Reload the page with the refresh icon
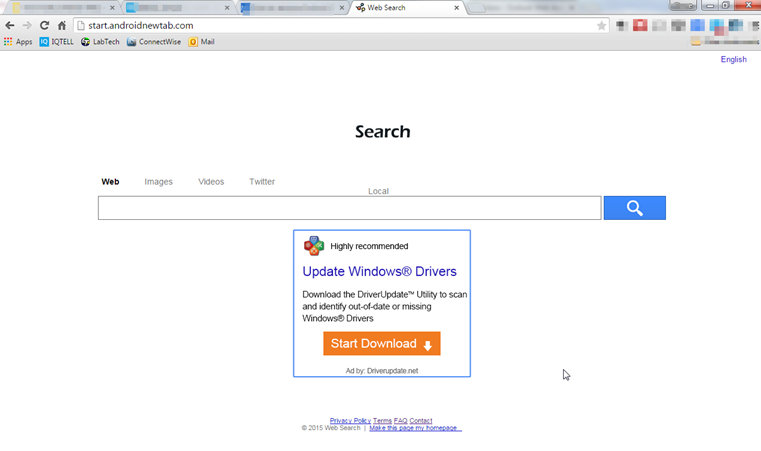This screenshot has width=761, height=451. pos(44,25)
